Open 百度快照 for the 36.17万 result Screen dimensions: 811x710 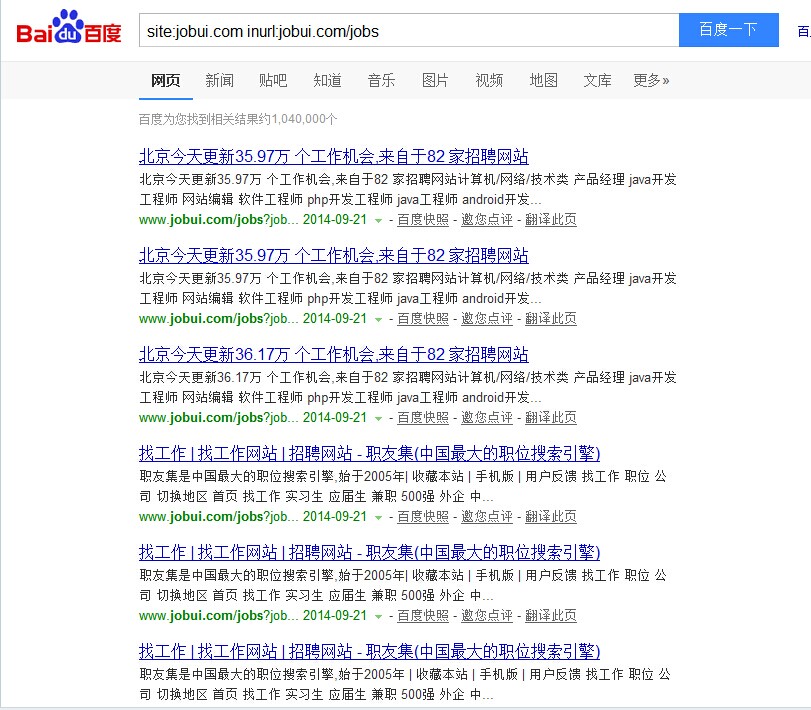click(423, 418)
